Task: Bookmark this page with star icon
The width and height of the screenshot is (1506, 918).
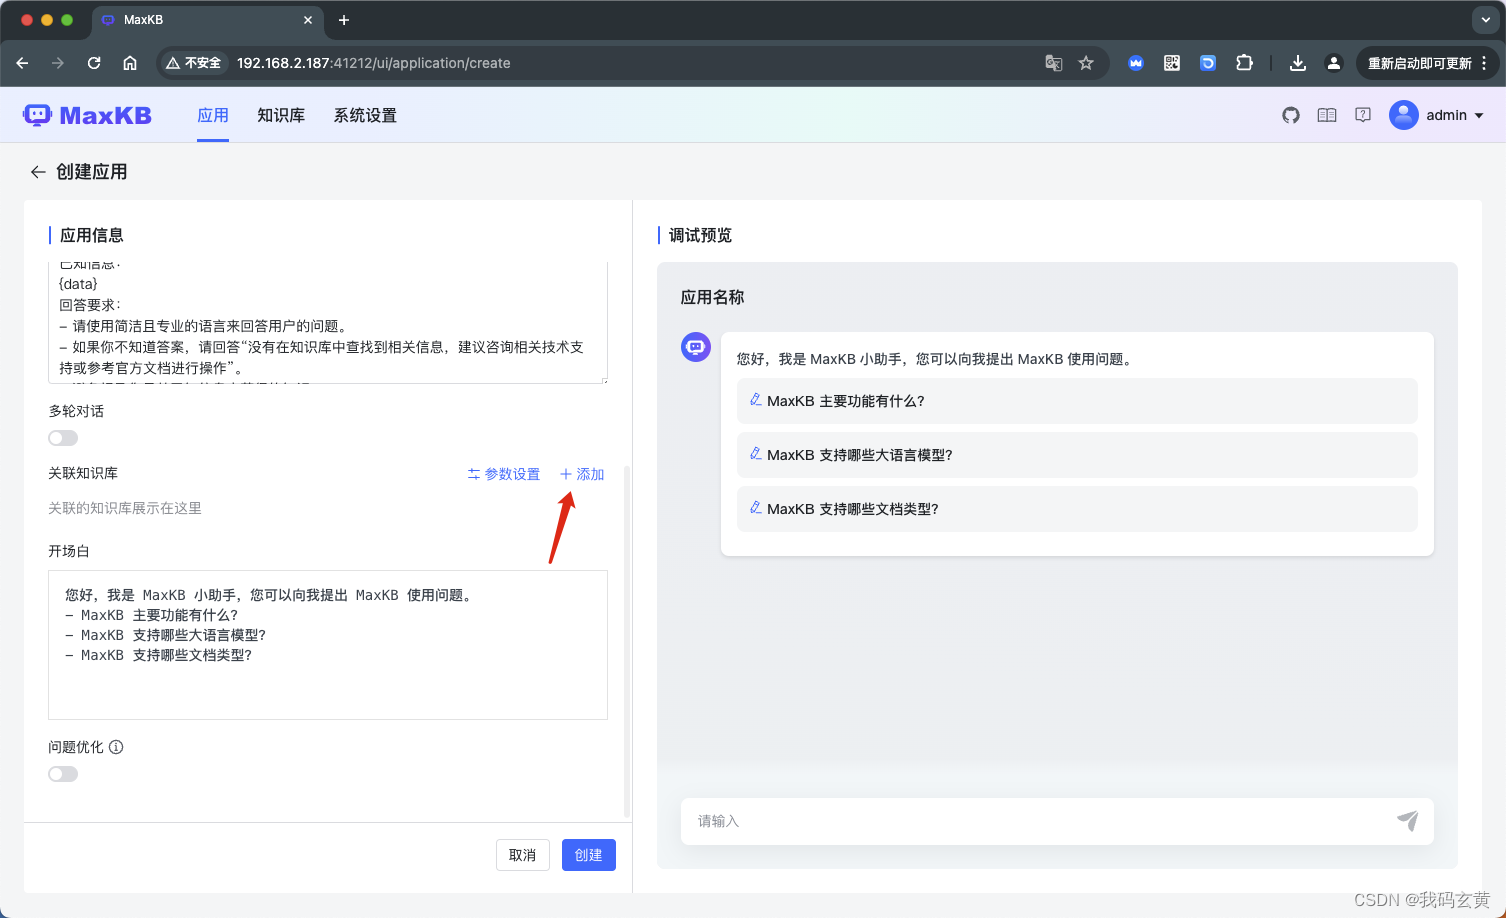Action: pyautogui.click(x=1086, y=63)
